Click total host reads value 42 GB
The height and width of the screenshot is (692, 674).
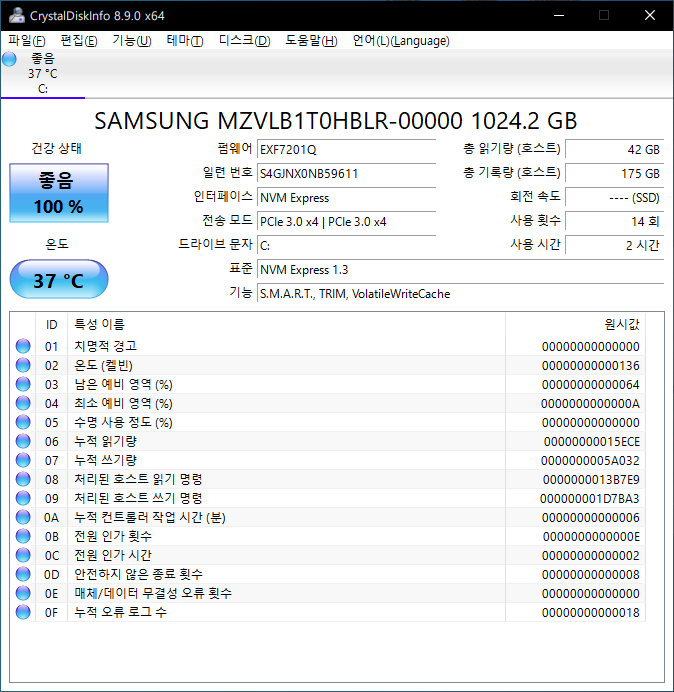(614, 150)
